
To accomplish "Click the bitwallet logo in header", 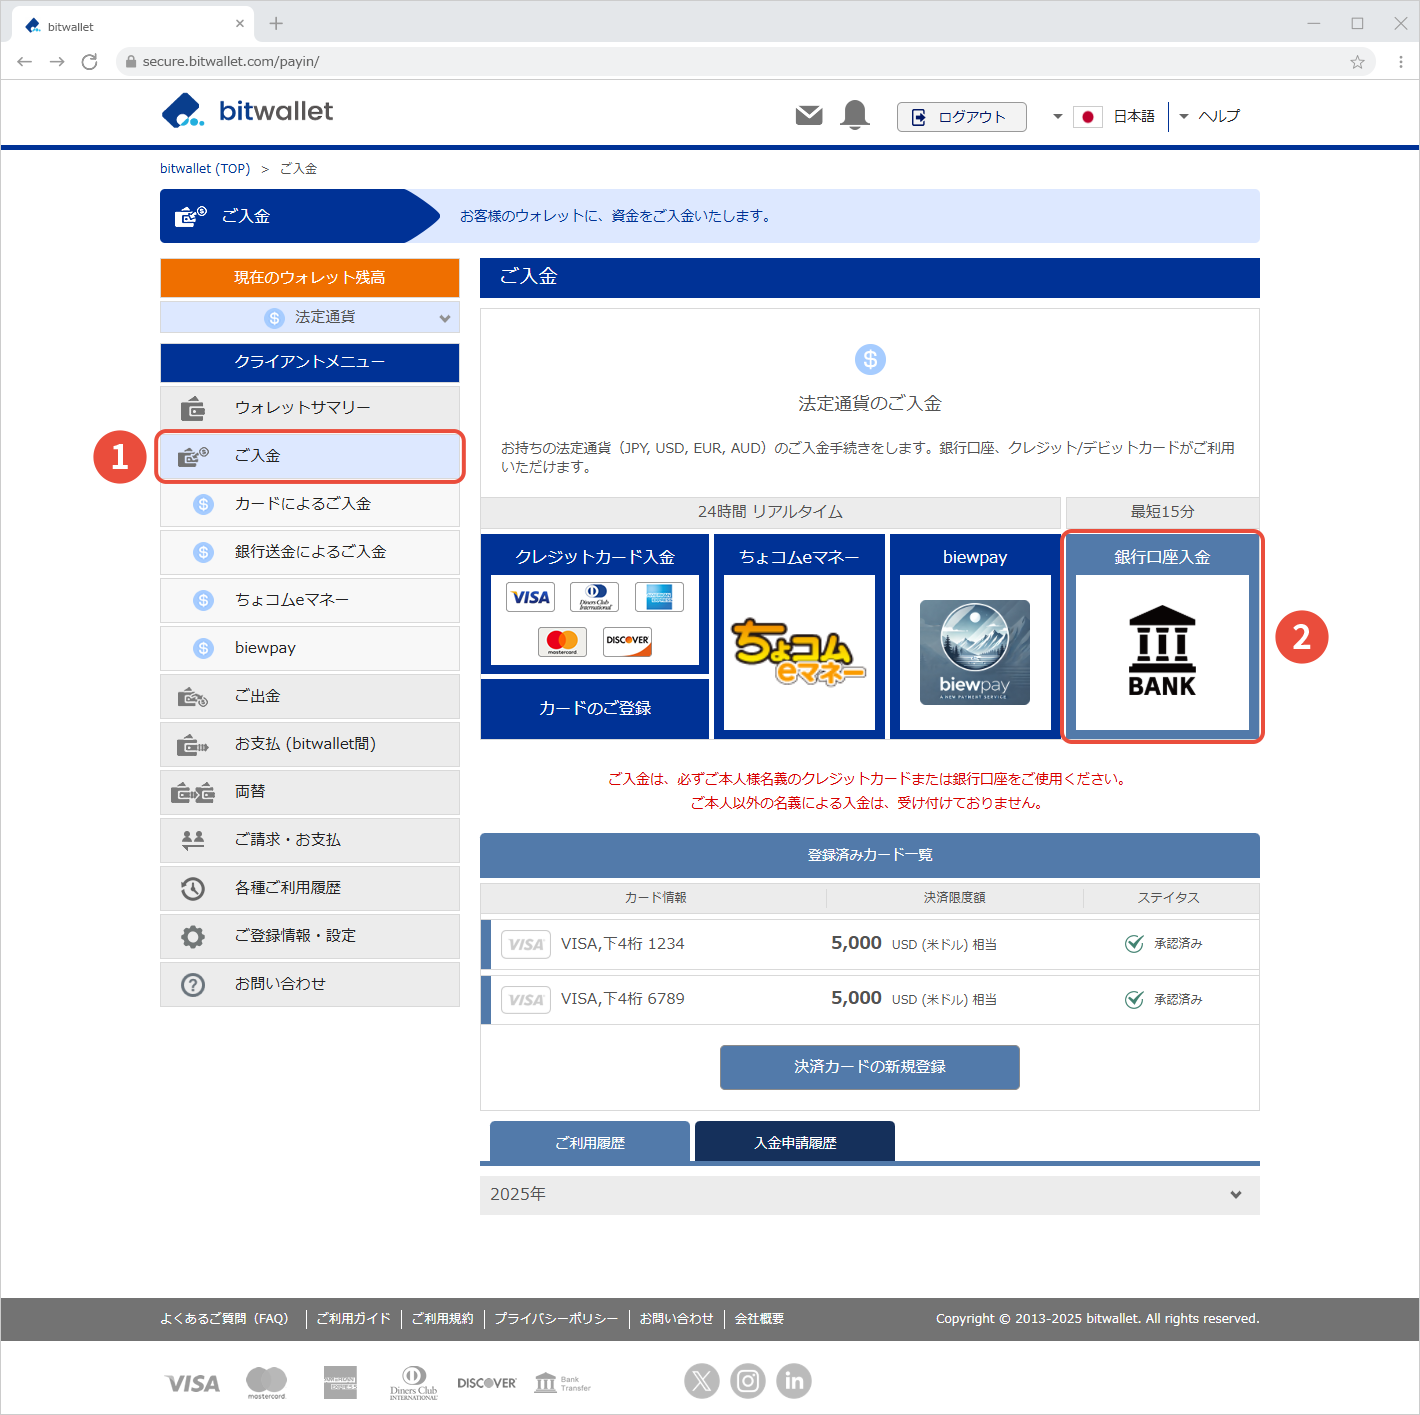I will coord(247,111).
